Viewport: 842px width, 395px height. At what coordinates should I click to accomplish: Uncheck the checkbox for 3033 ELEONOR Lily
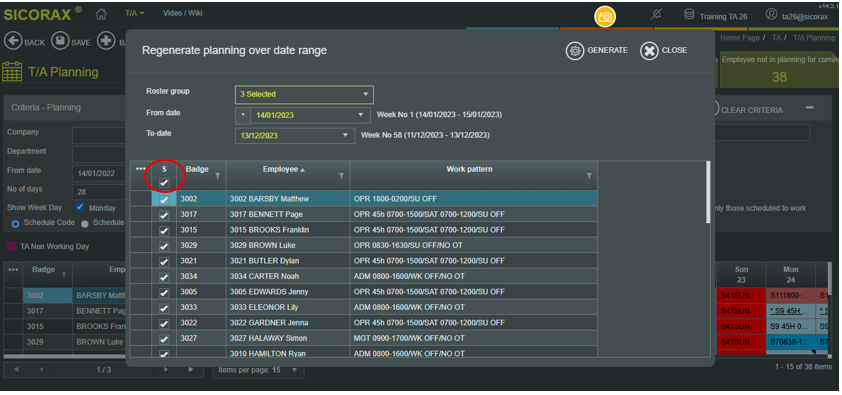pos(164,308)
